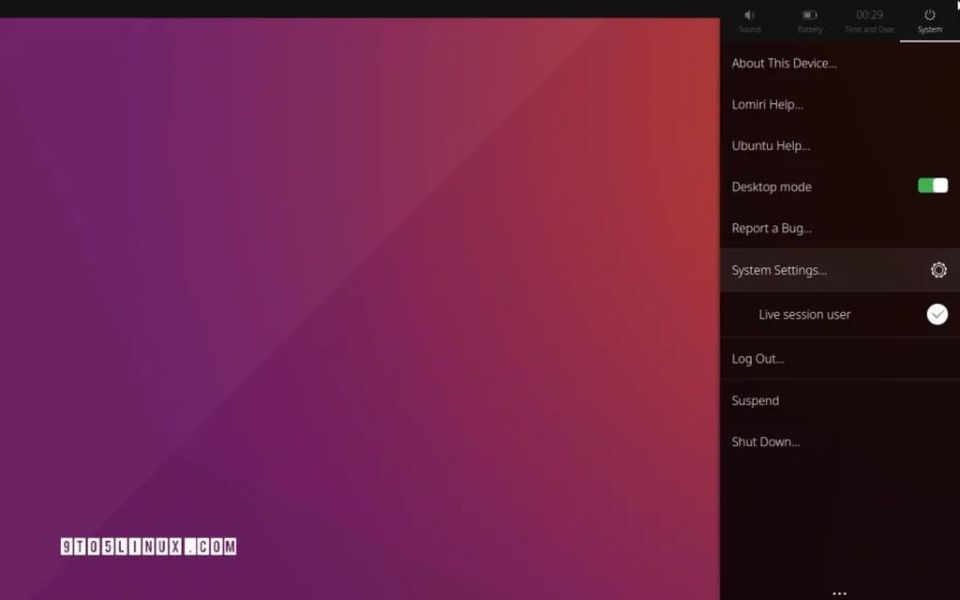Image resolution: width=960 pixels, height=600 pixels.
Task: Open the System indicator menu
Action: coord(929,20)
